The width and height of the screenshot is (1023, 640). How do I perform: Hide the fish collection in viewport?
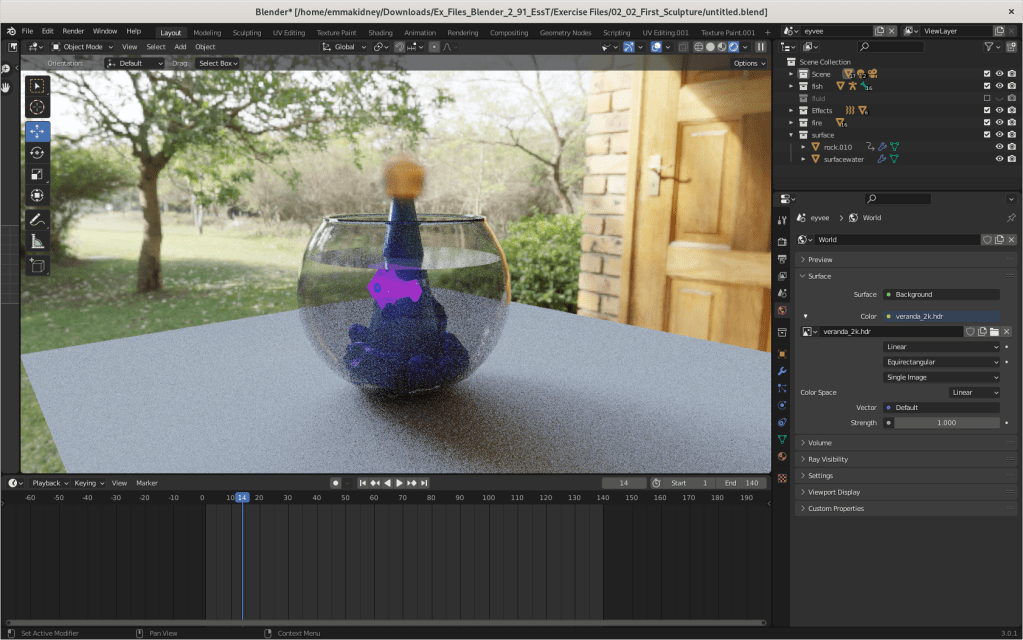coord(1000,86)
